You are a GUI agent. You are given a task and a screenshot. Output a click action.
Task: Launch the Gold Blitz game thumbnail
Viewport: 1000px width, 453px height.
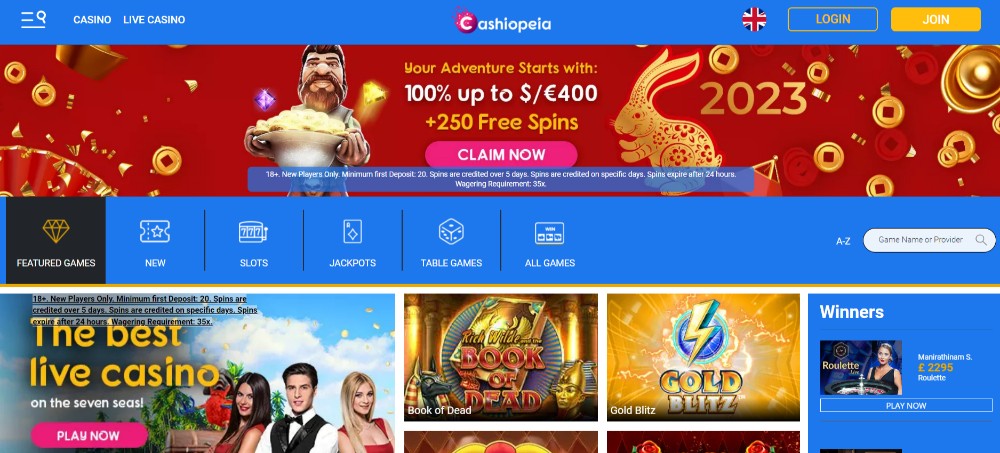703,357
